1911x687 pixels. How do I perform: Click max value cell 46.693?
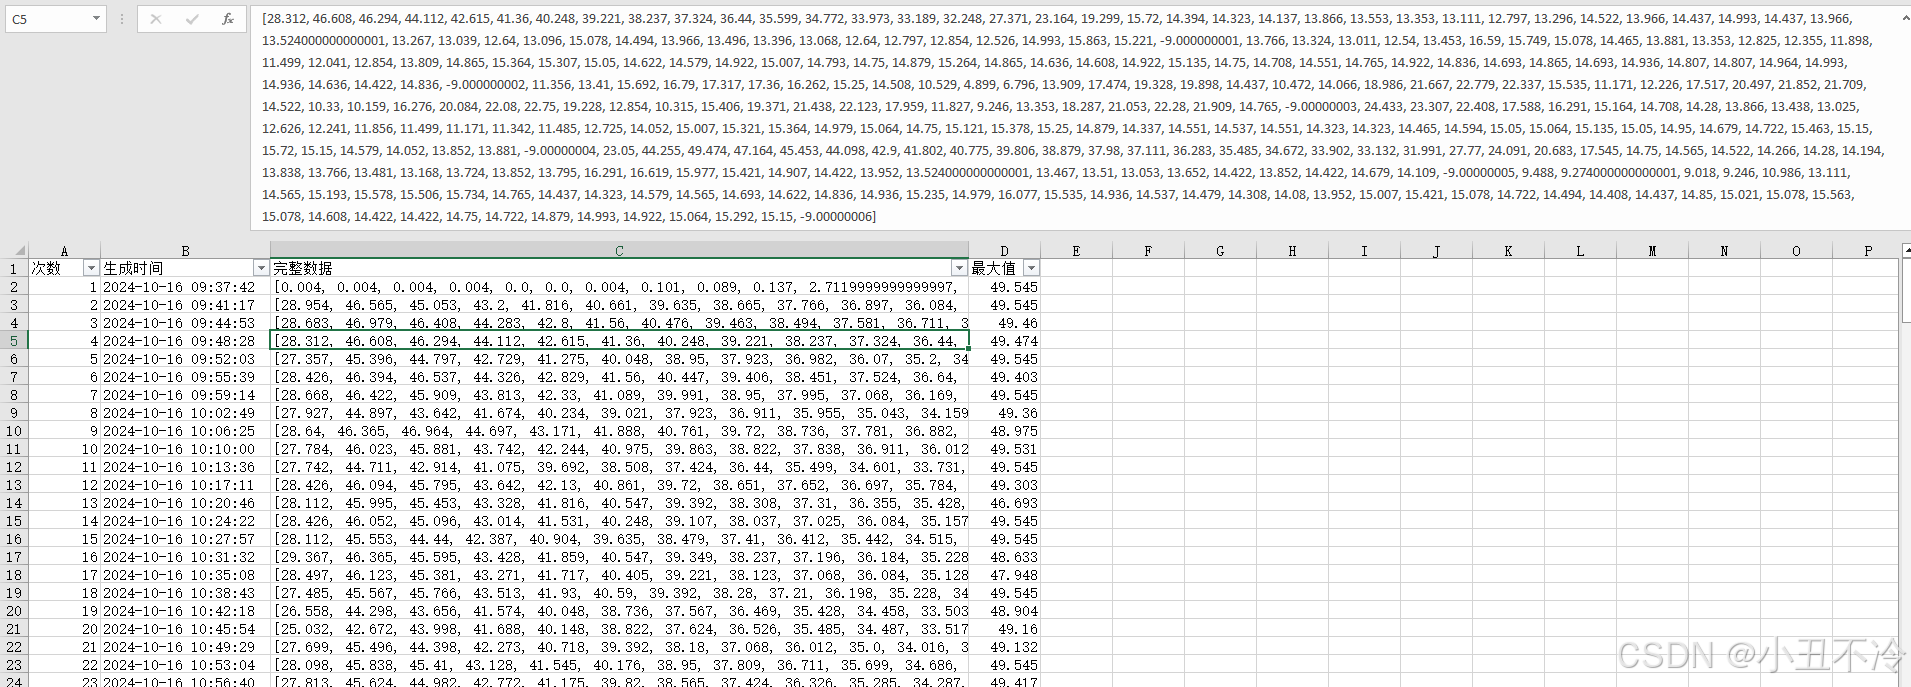(1004, 503)
